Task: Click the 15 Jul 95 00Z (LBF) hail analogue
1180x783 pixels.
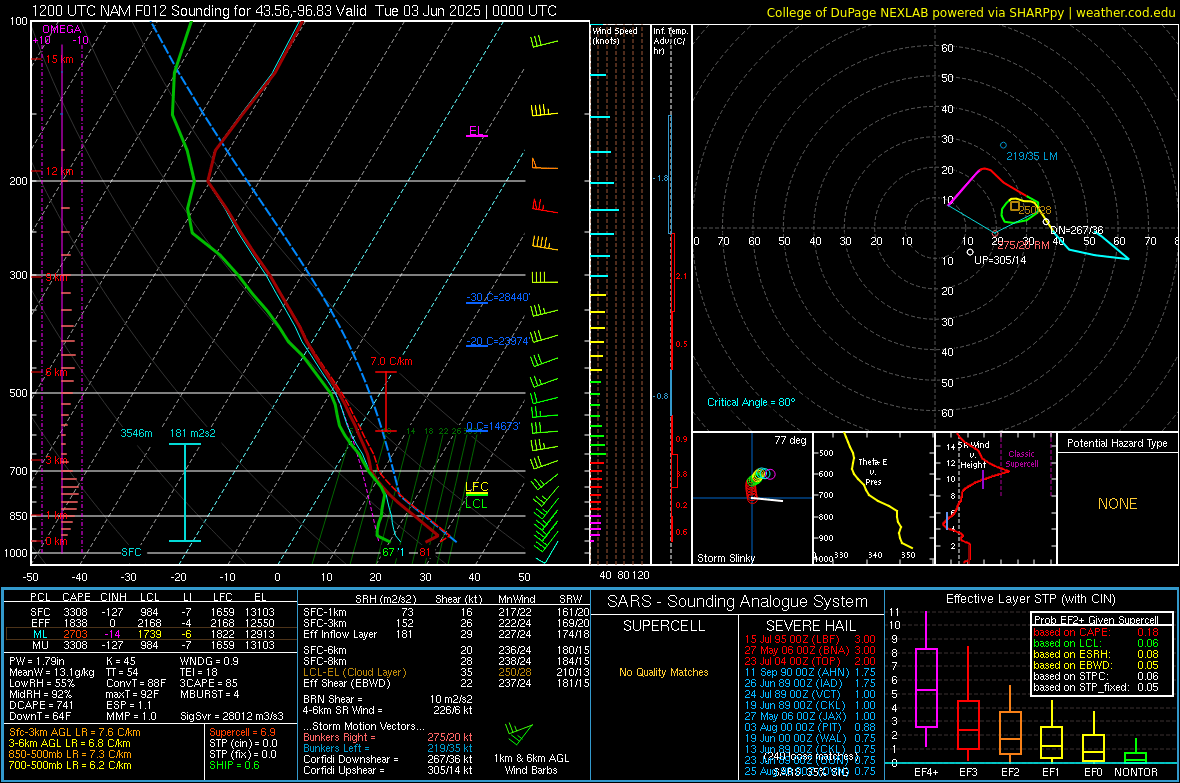Action: [810, 638]
